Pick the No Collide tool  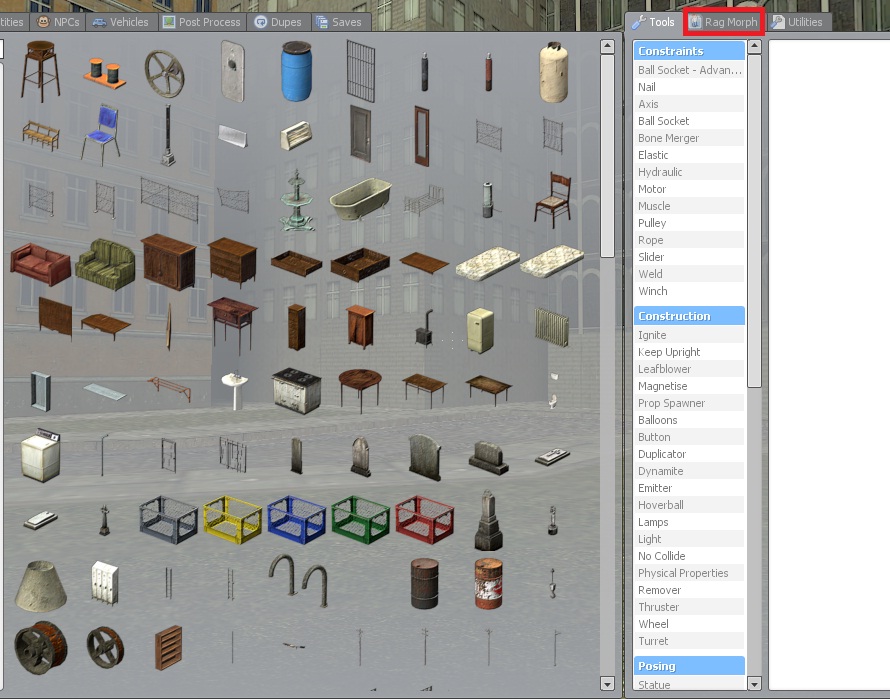click(x=689, y=556)
